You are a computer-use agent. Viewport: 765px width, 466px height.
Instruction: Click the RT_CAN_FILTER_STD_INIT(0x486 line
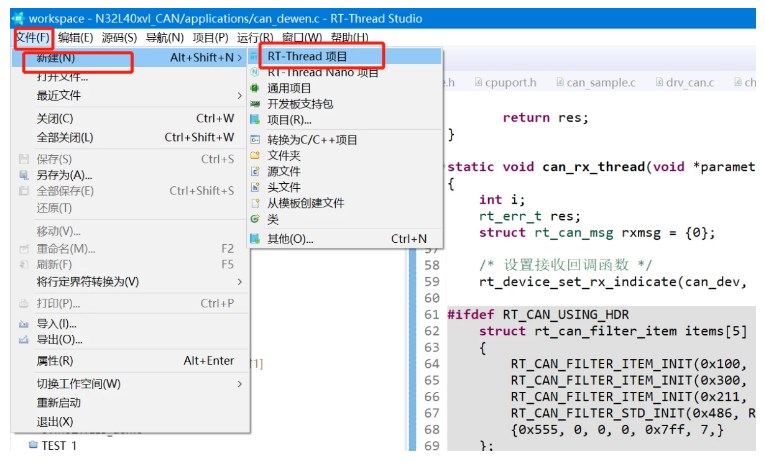(x=633, y=413)
